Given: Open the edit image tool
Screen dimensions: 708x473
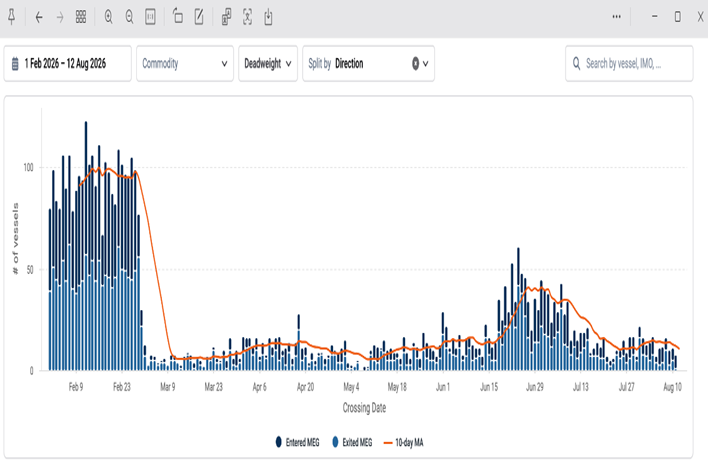Looking at the screenshot, I should click(199, 17).
